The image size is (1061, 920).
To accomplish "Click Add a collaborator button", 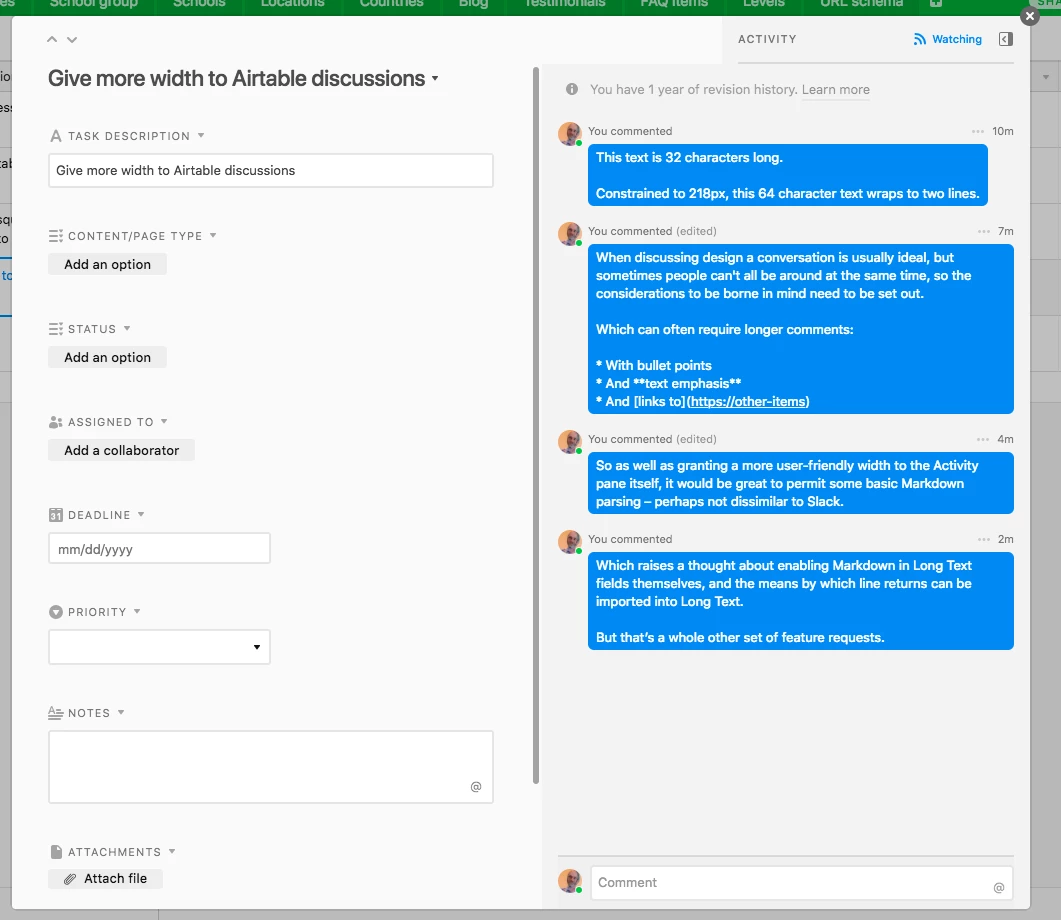I will tap(121, 451).
